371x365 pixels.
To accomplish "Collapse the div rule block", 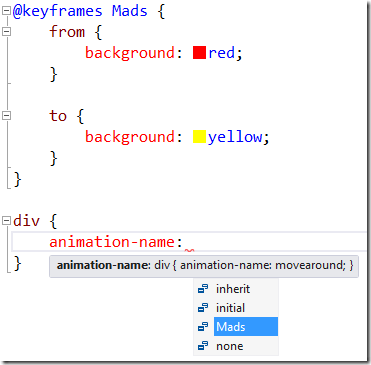I will [6, 221].
